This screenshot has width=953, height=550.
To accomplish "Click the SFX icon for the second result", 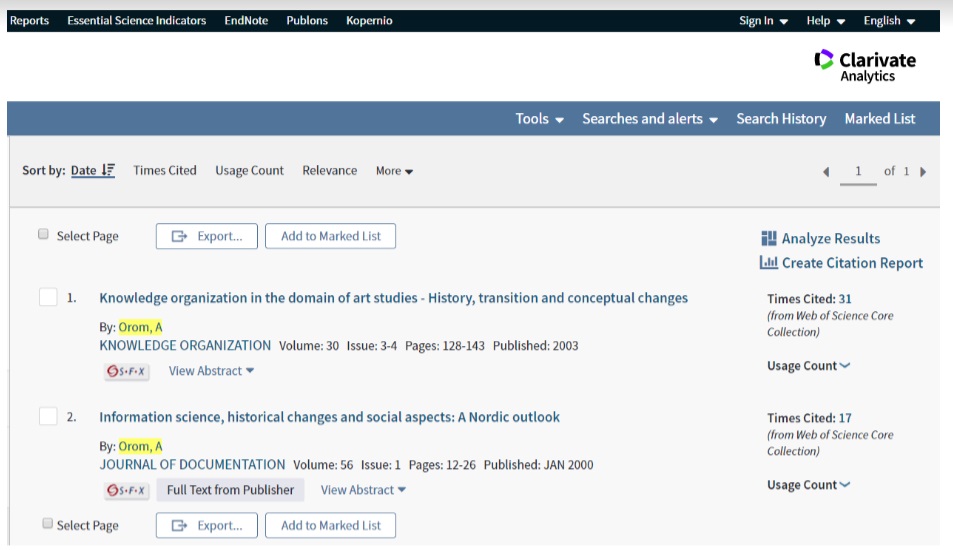I will [126, 490].
